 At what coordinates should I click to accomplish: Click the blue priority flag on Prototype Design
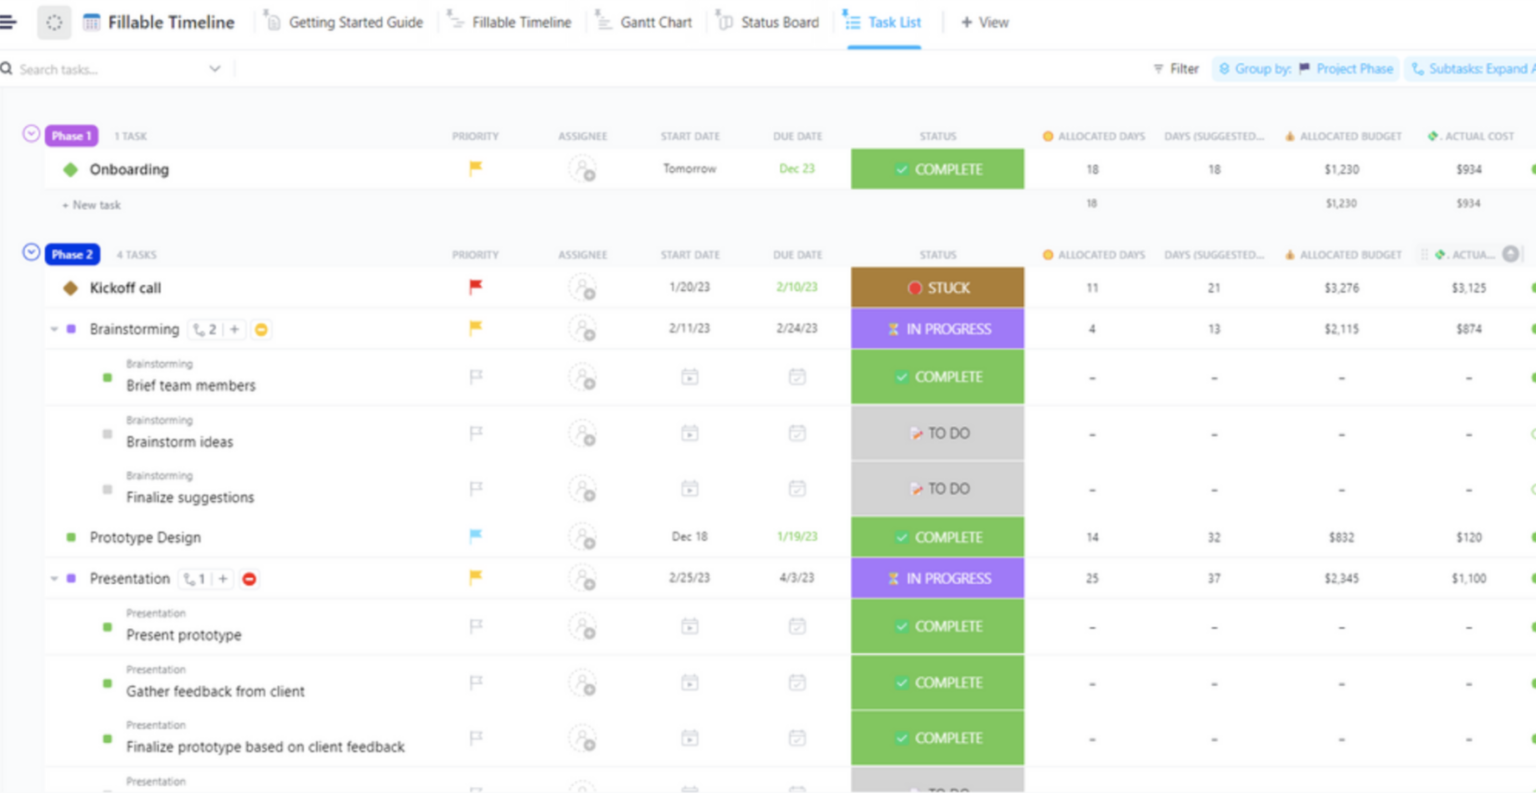pyautogui.click(x=475, y=537)
